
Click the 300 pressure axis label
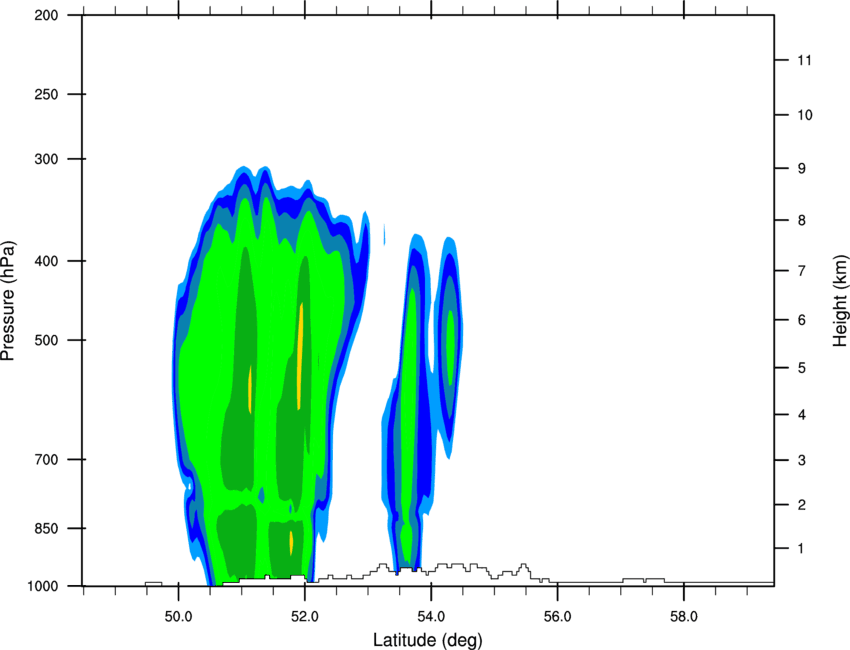pos(46,159)
